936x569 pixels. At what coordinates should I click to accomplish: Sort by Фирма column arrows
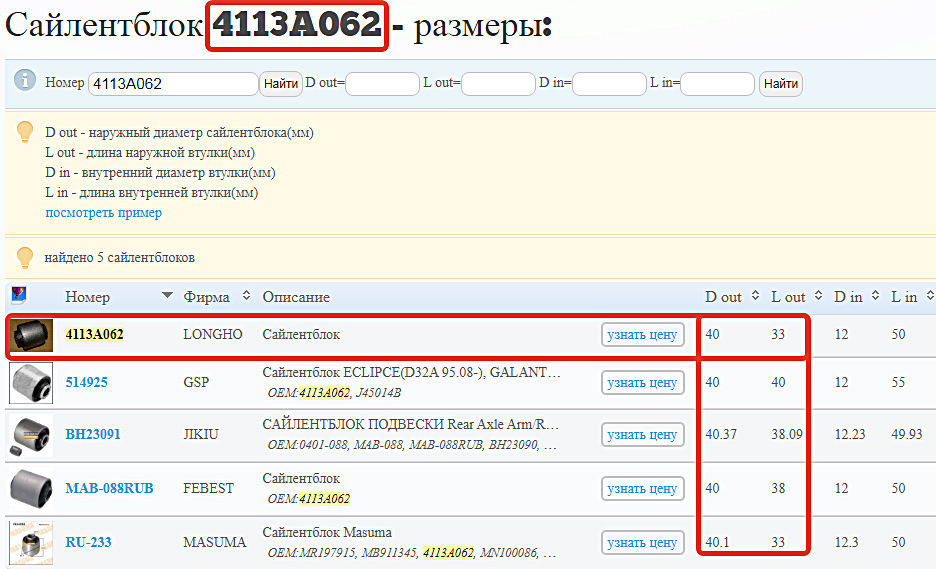point(247,295)
